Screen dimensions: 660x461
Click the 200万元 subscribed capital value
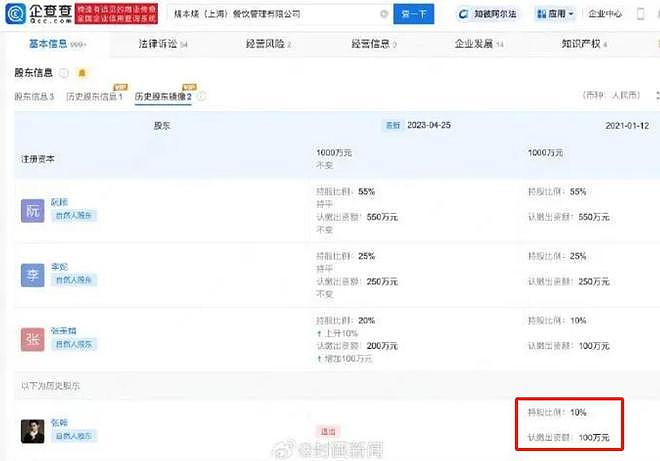pos(382,346)
